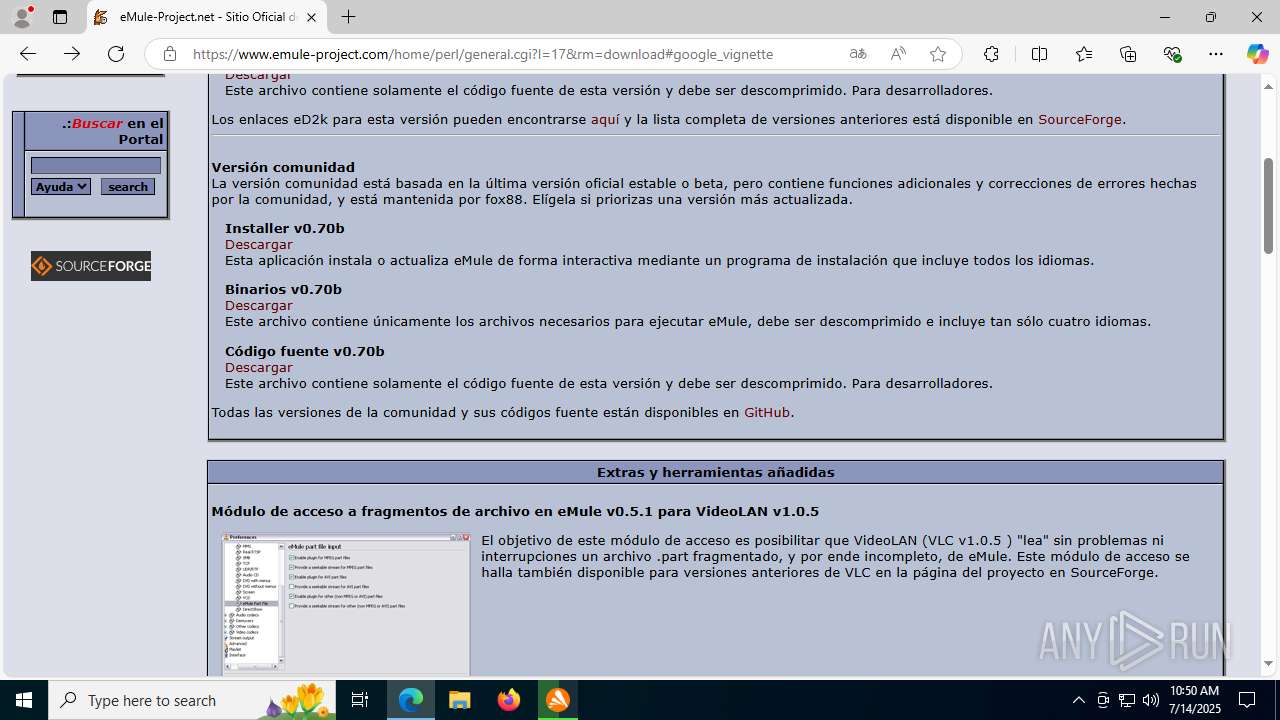The height and width of the screenshot is (720, 1280).
Task: Download Binarios v0.70b
Action: click(x=258, y=305)
